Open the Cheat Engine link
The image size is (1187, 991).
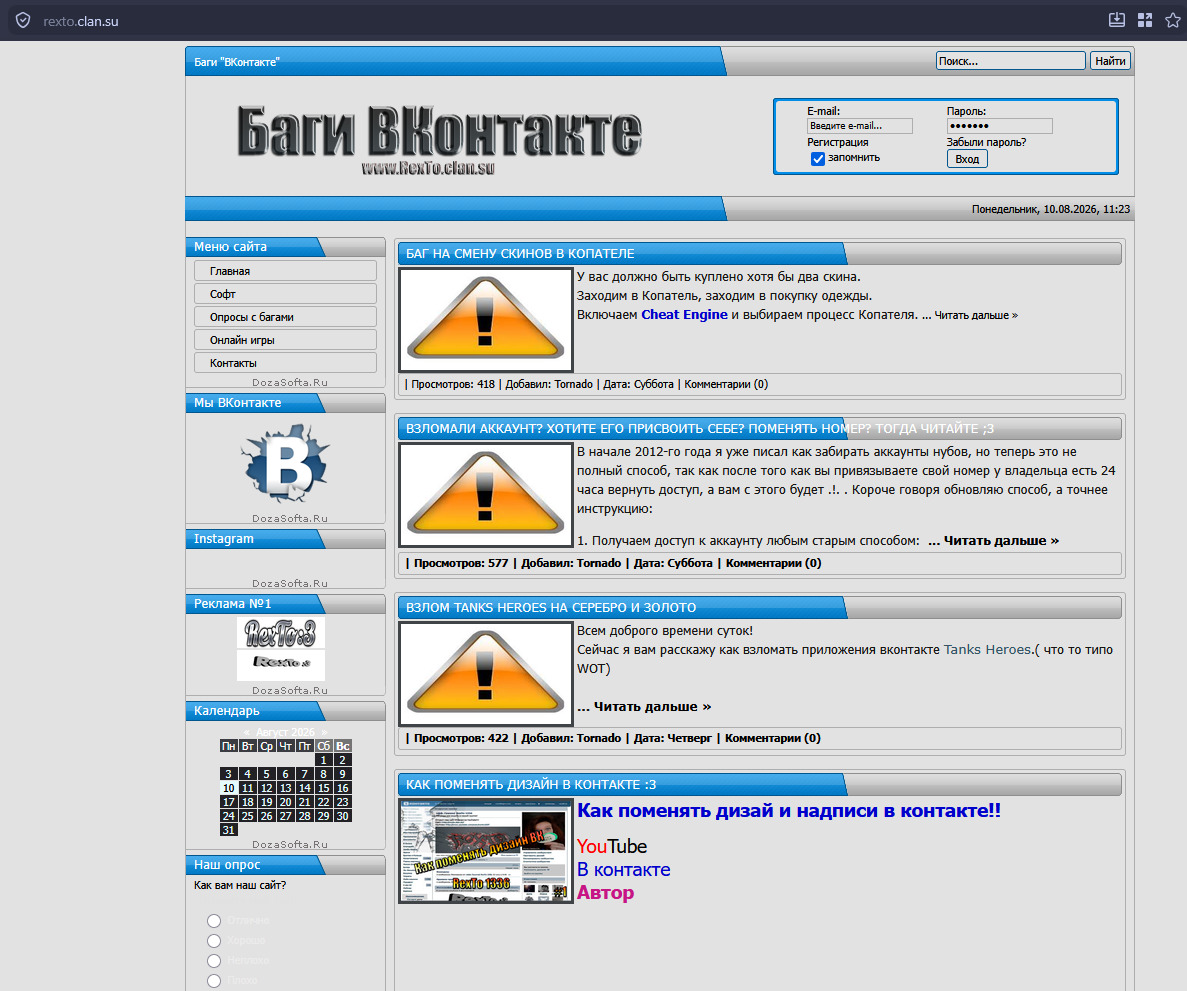click(x=684, y=314)
